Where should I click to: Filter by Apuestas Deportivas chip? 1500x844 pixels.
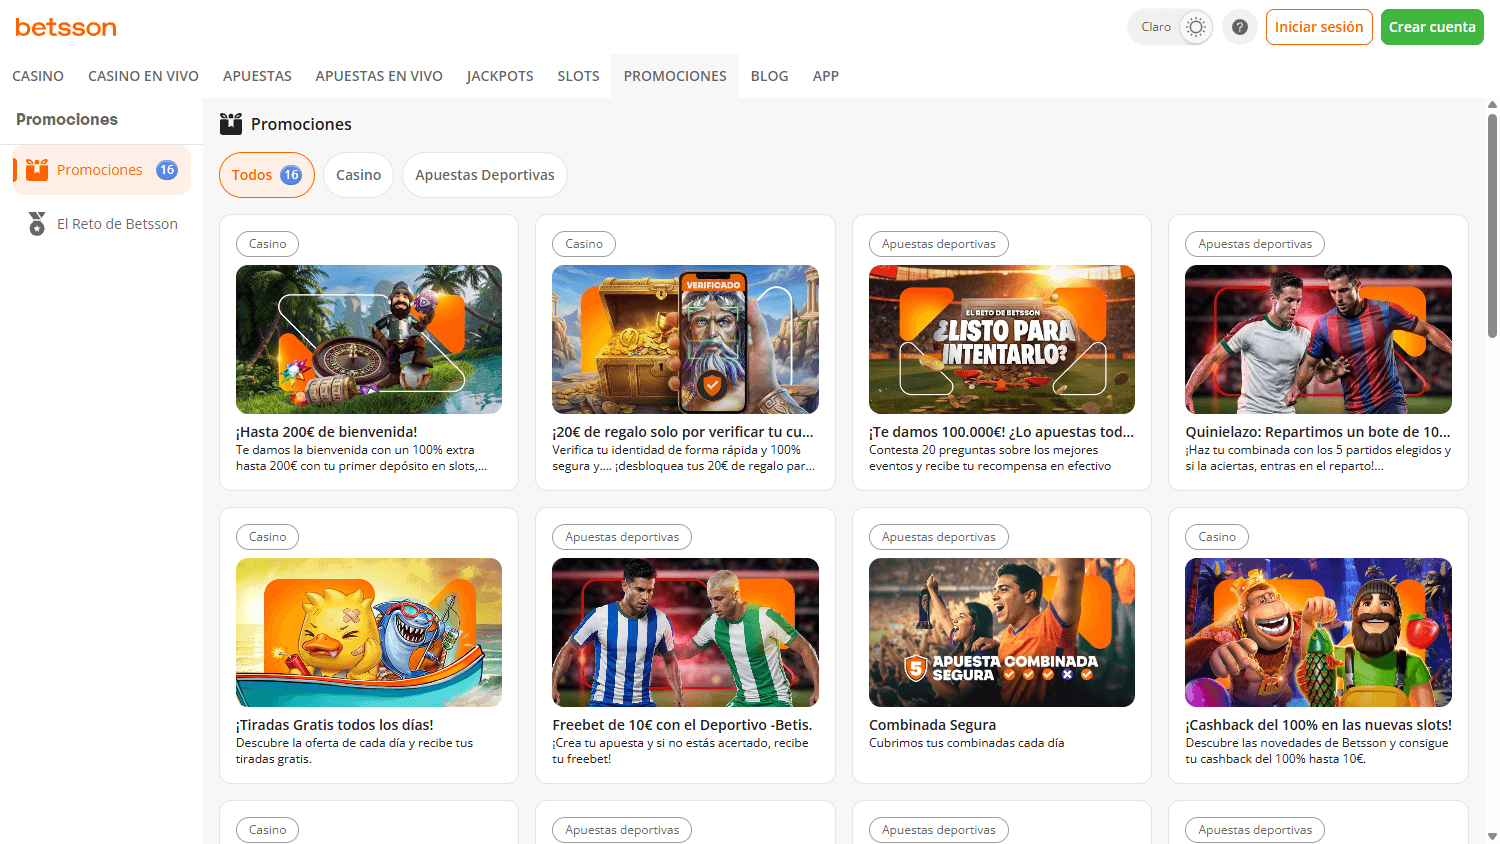pos(485,175)
